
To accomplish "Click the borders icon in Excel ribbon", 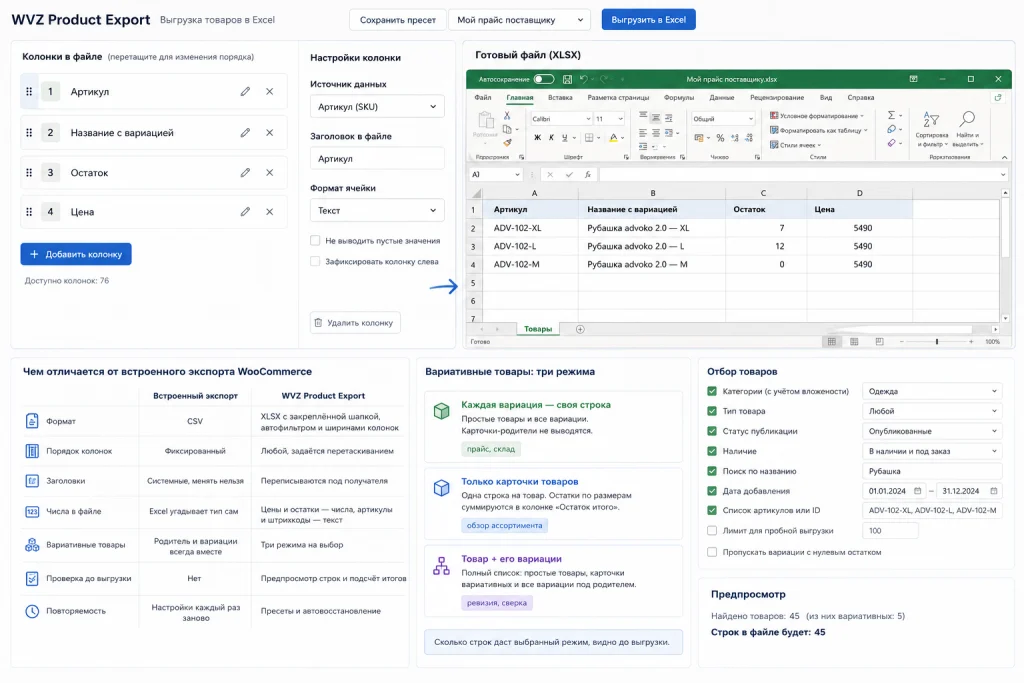I will pyautogui.click(x=589, y=138).
